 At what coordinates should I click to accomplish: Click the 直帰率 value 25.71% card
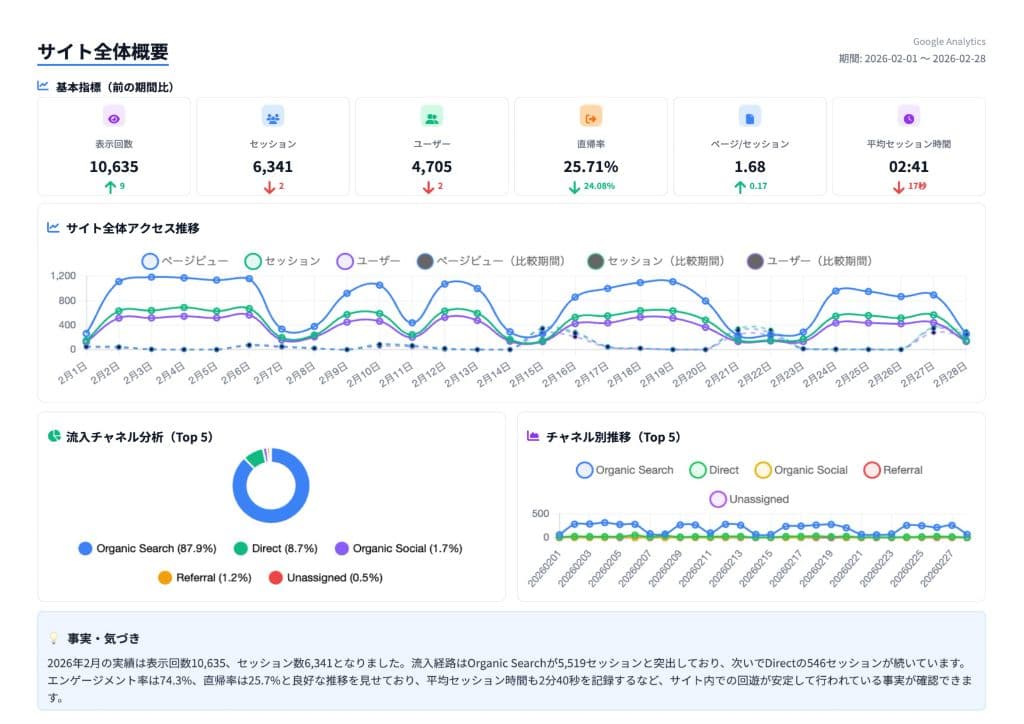coord(590,167)
